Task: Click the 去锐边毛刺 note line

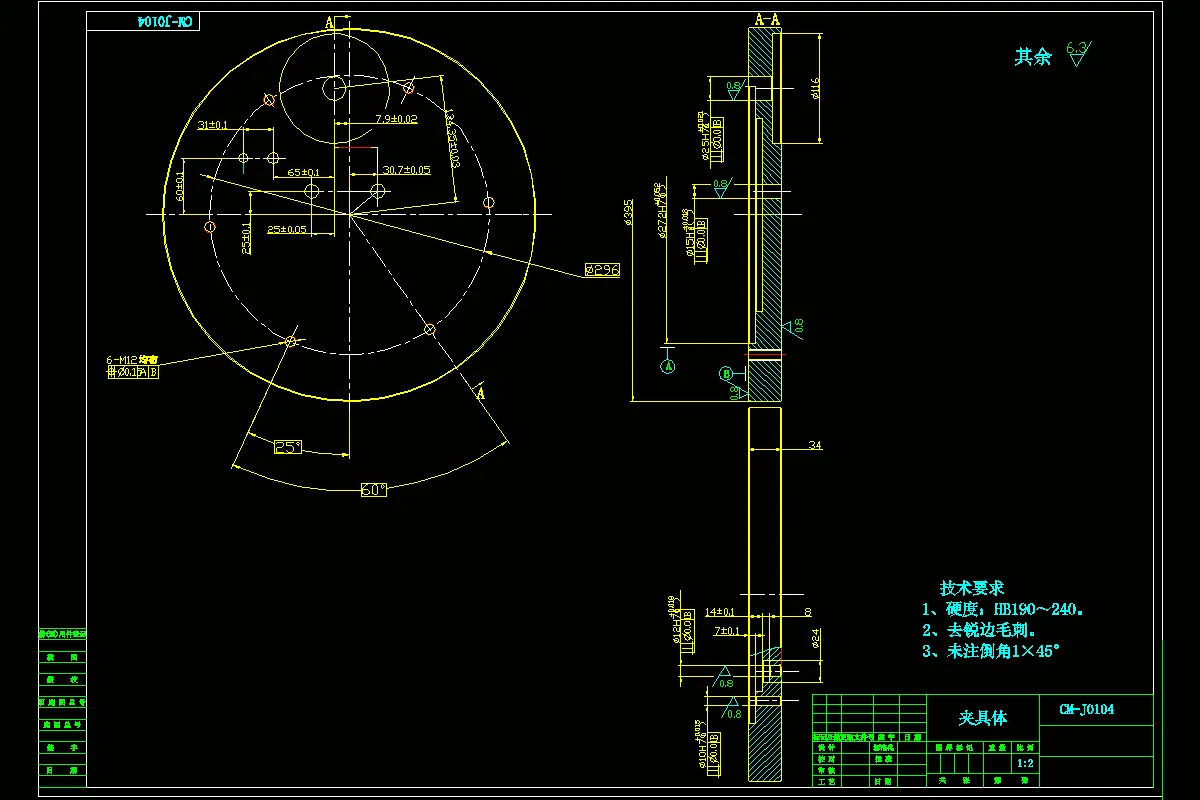Action: pos(978,630)
